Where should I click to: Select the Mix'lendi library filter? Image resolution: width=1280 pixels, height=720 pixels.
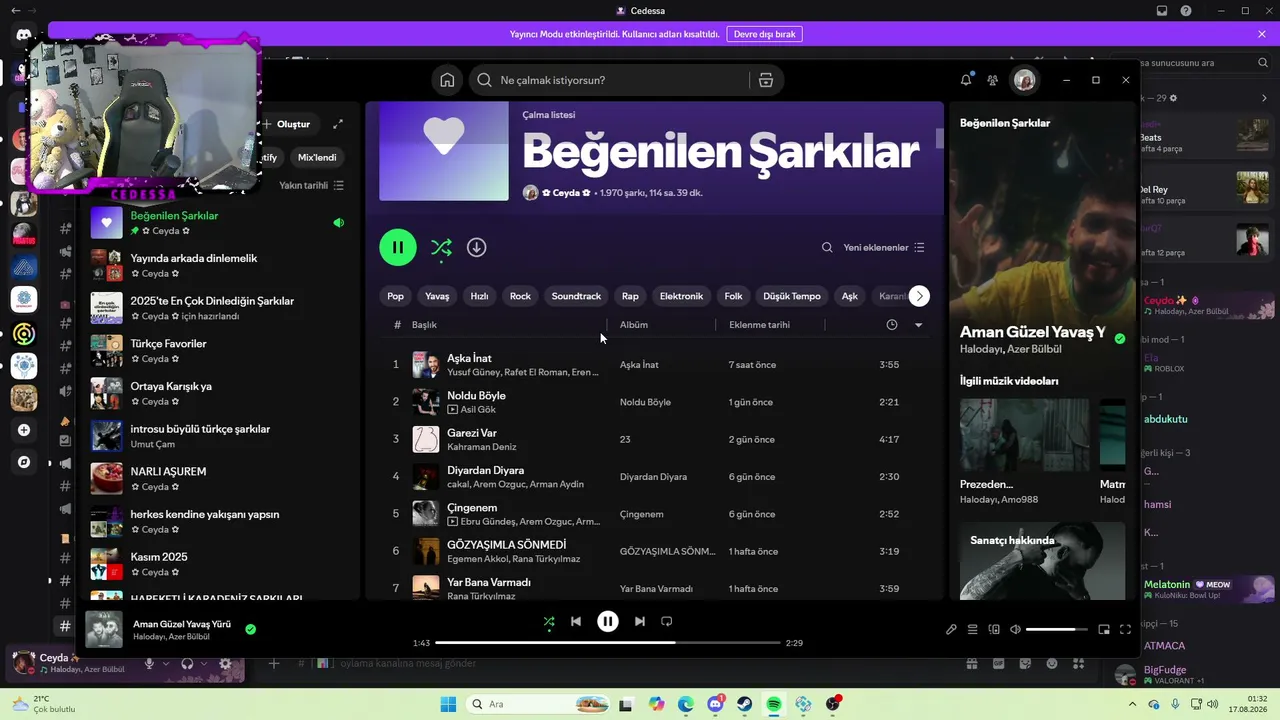click(318, 157)
